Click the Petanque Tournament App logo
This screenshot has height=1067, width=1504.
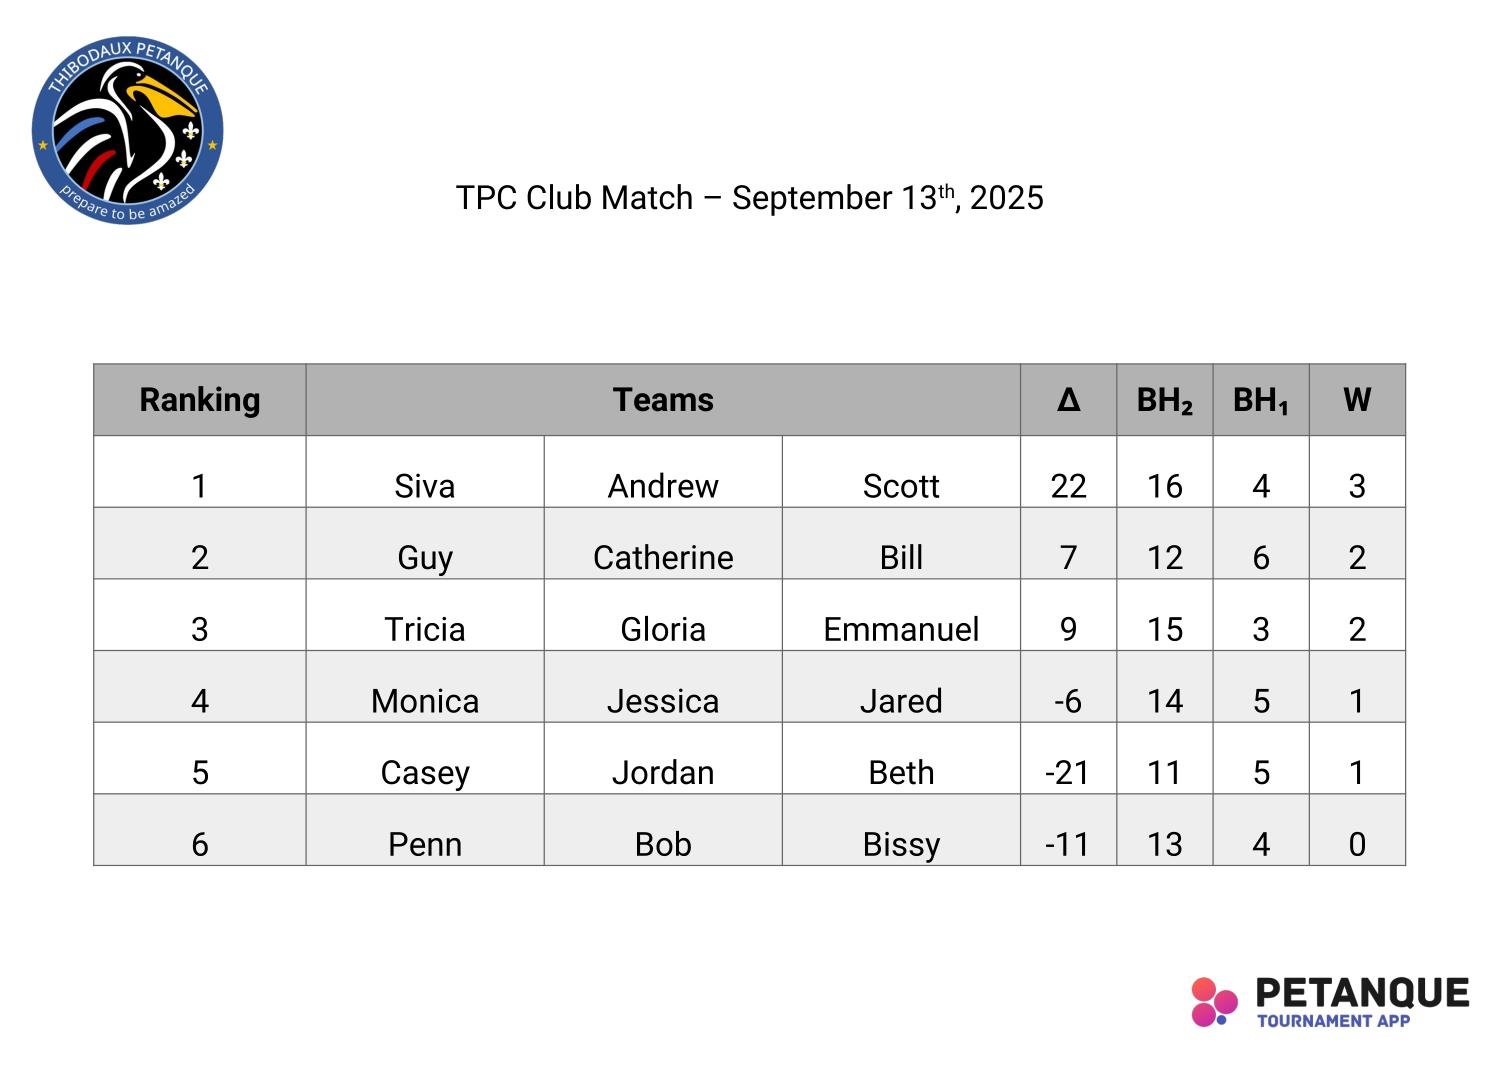click(1330, 1001)
